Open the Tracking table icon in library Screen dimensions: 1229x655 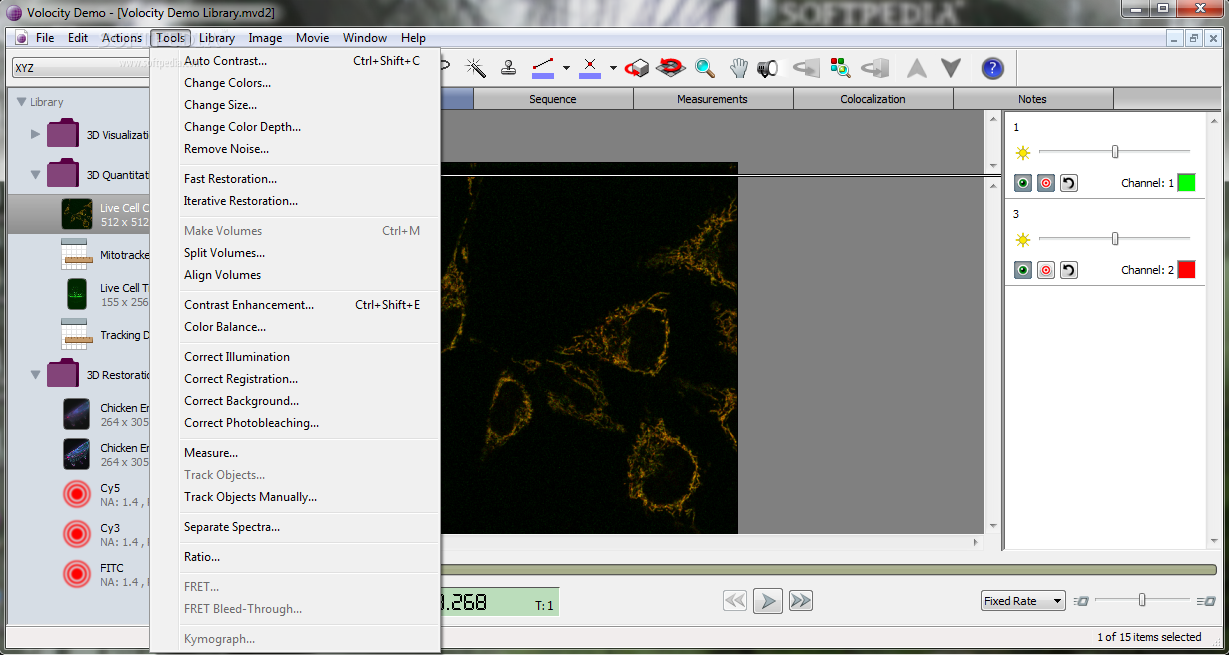point(77,334)
